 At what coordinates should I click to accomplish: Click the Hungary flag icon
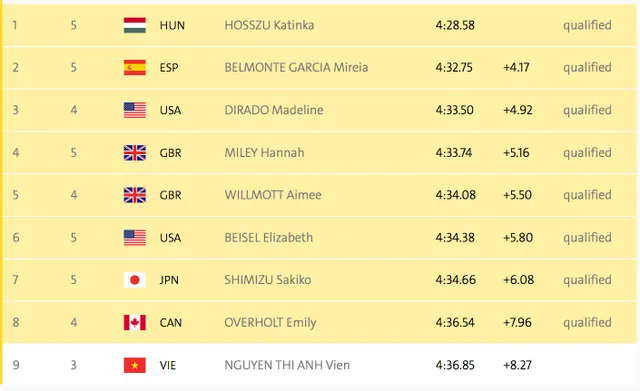point(135,25)
